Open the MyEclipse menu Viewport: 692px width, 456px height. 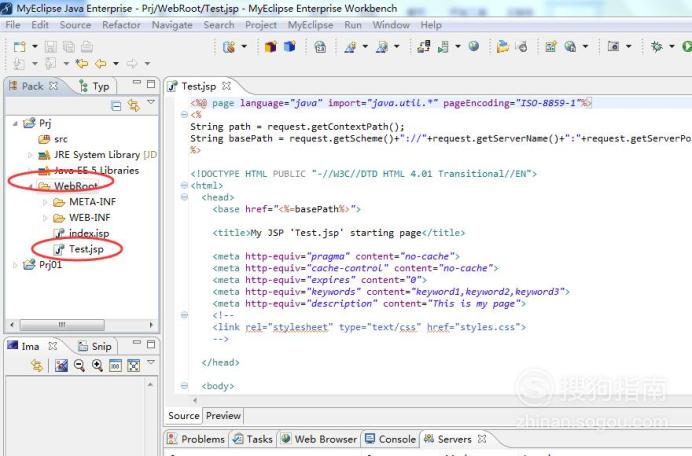coord(310,25)
